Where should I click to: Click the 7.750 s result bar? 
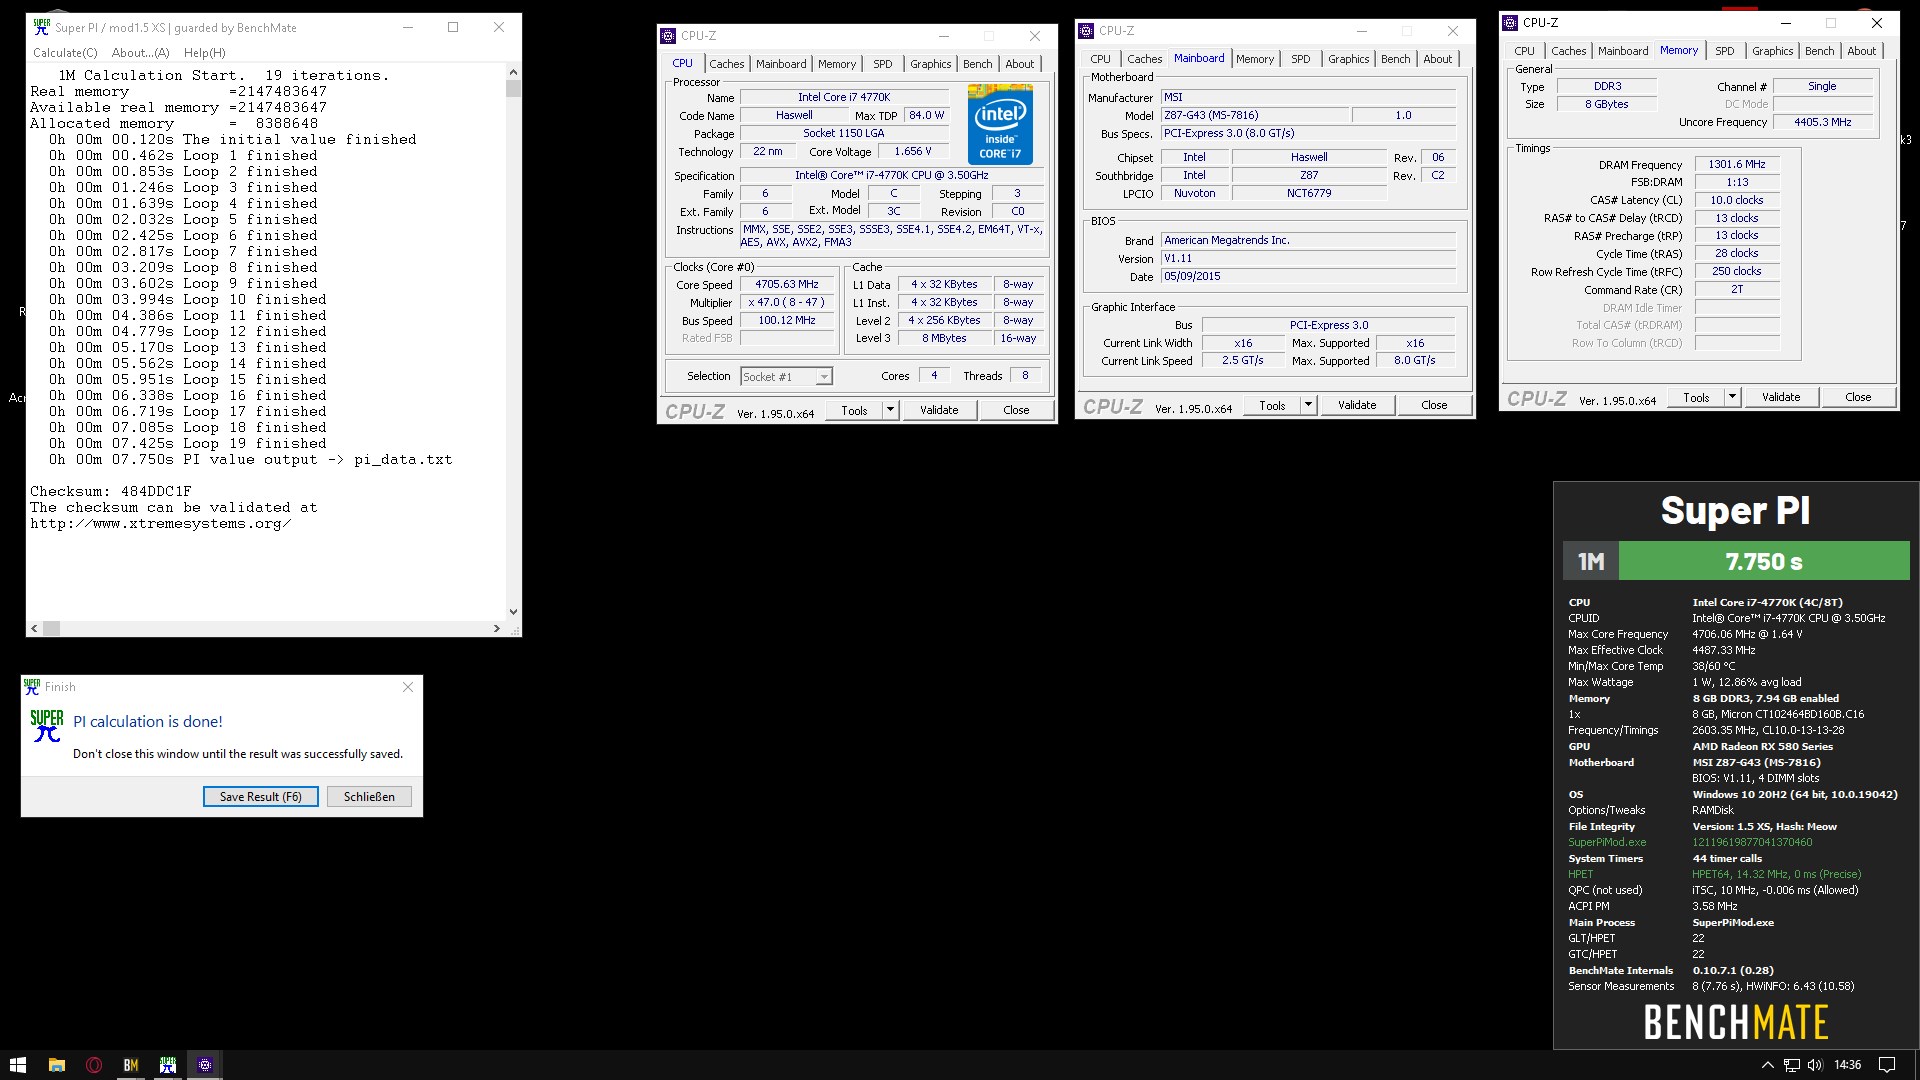pos(1764,561)
